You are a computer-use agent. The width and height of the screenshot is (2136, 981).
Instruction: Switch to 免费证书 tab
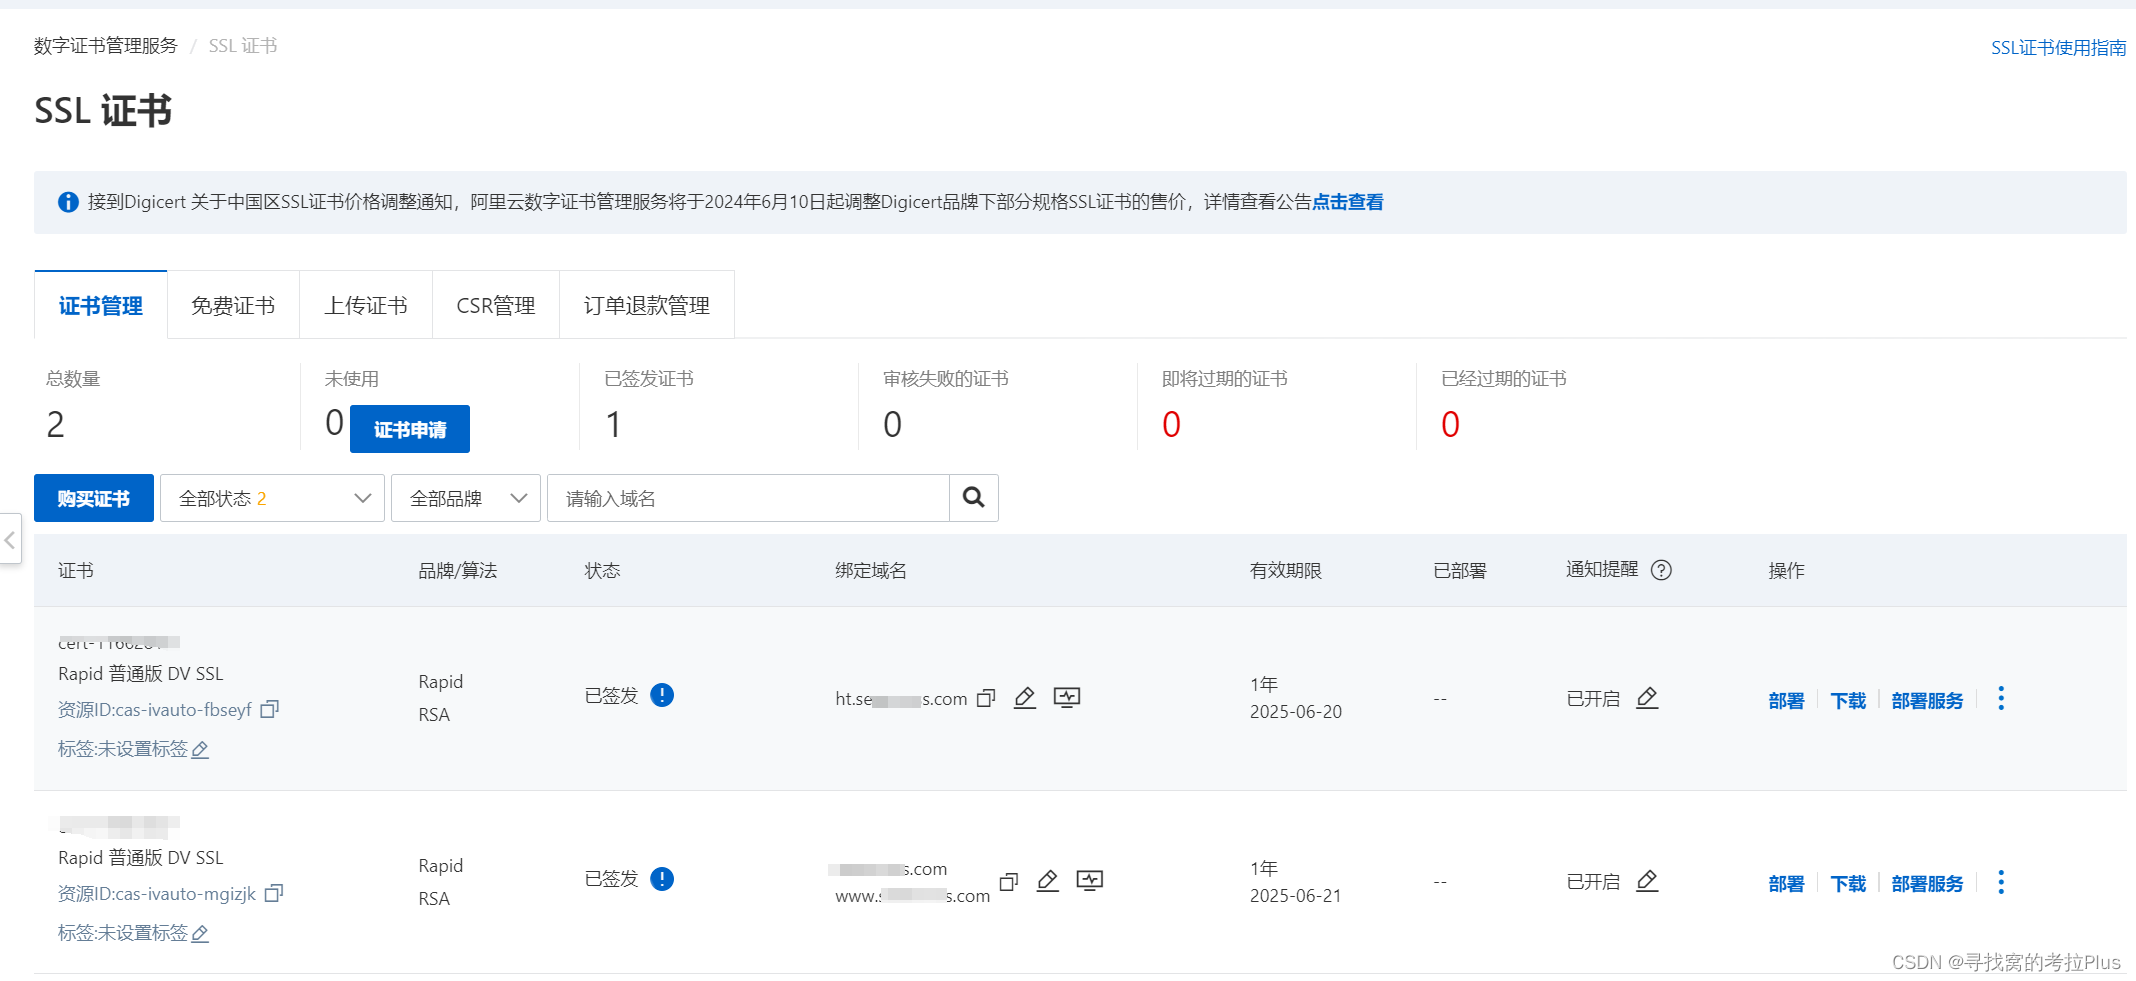pyautogui.click(x=233, y=305)
